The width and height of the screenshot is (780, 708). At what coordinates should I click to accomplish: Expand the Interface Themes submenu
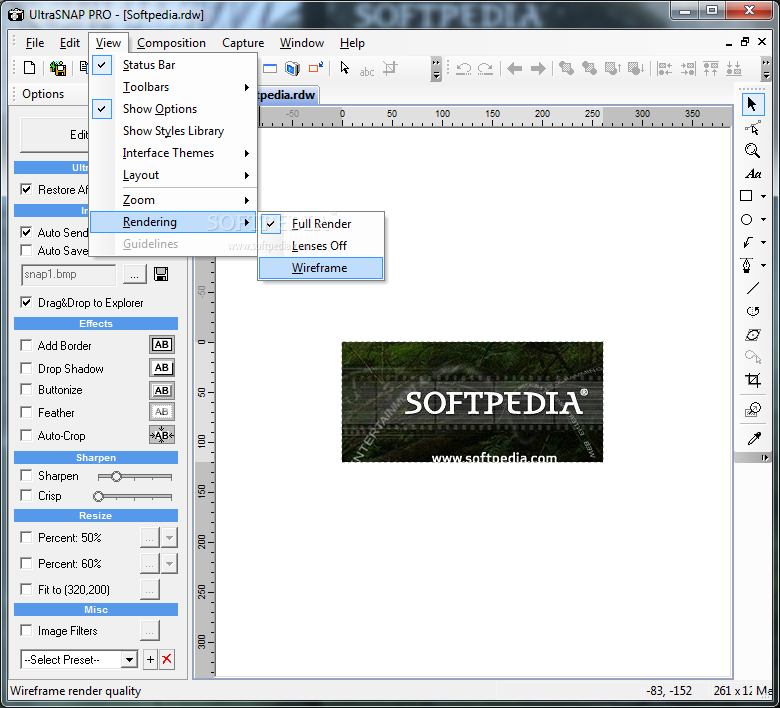[x=173, y=153]
